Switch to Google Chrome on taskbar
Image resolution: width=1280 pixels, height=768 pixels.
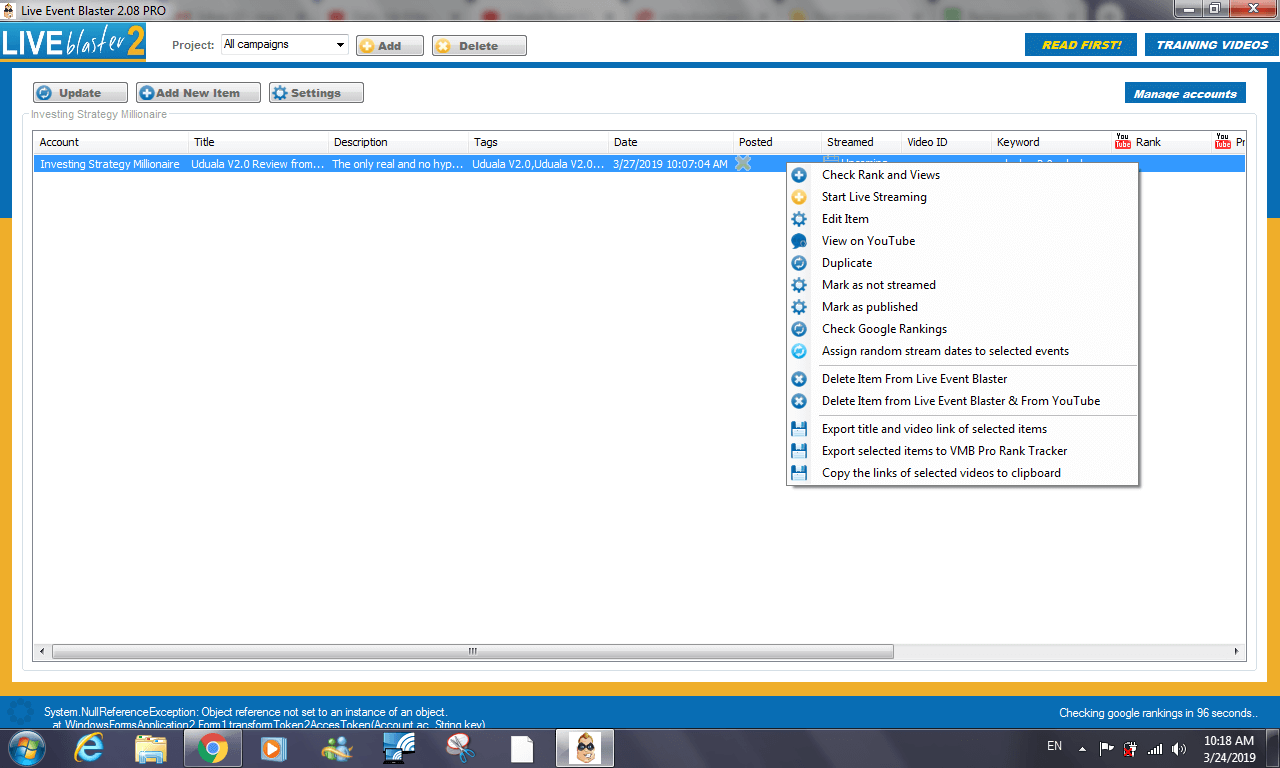click(211, 748)
